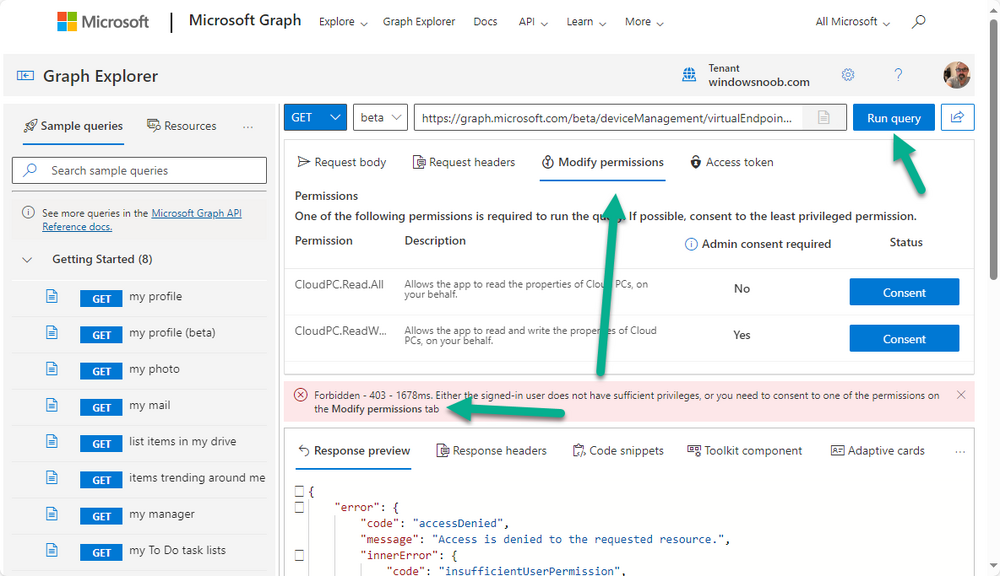Switch to the Resources tab
The image size is (1000, 576).
pos(182,126)
